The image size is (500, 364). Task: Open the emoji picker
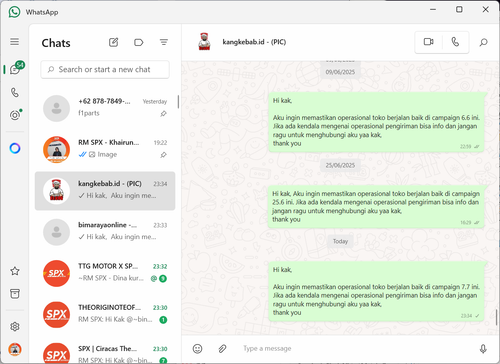click(x=197, y=349)
